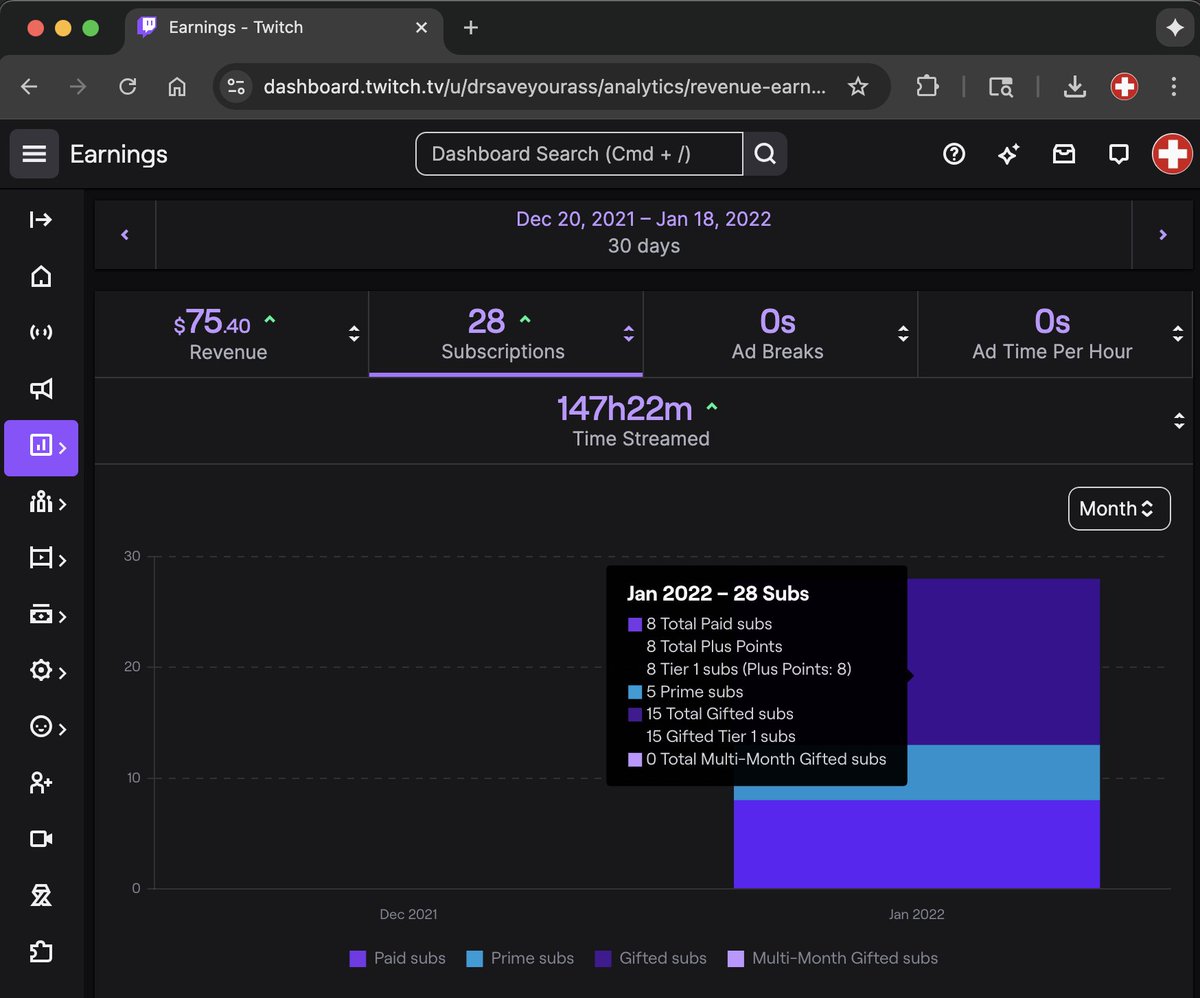Open the whispers chat bubble icon

[1119, 154]
